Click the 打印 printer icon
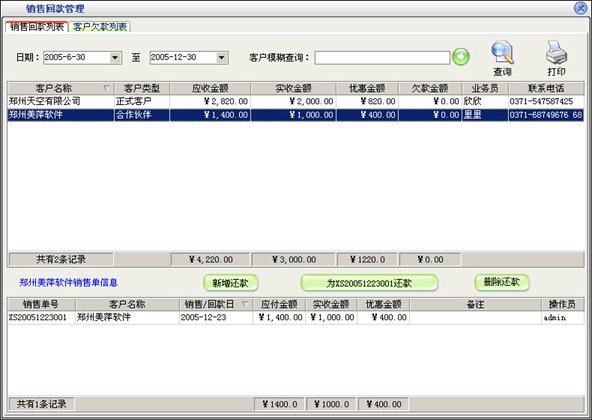The image size is (592, 420). 556,53
